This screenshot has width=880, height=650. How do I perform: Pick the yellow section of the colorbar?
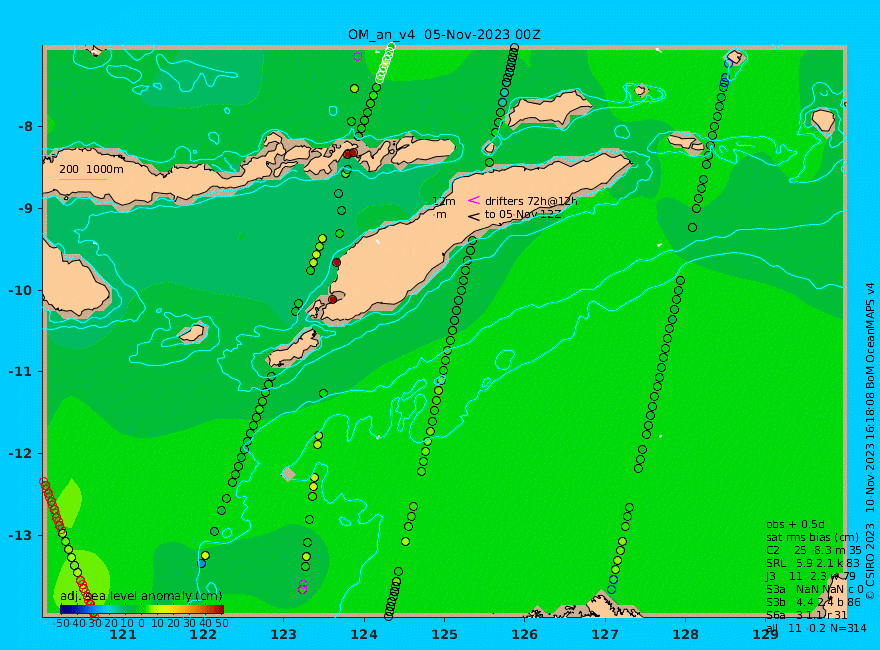pos(163,609)
